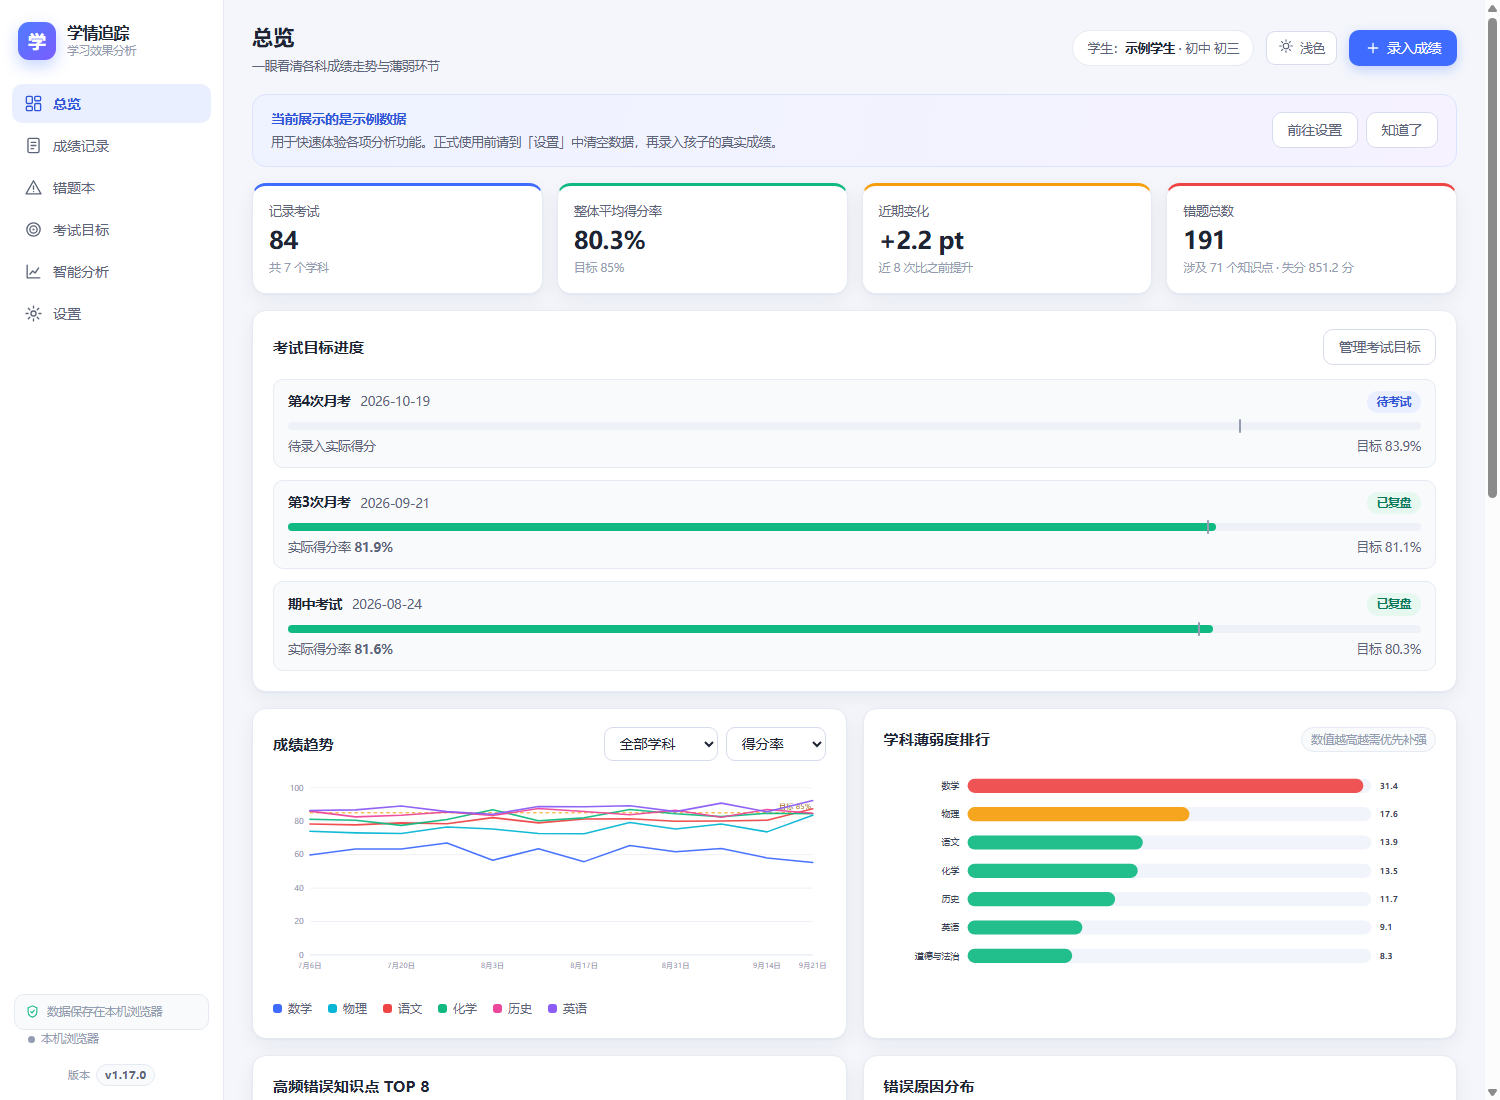This screenshot has width=1500, height=1100.
Task: Open the 得分率 metric dropdown
Action: 776,744
